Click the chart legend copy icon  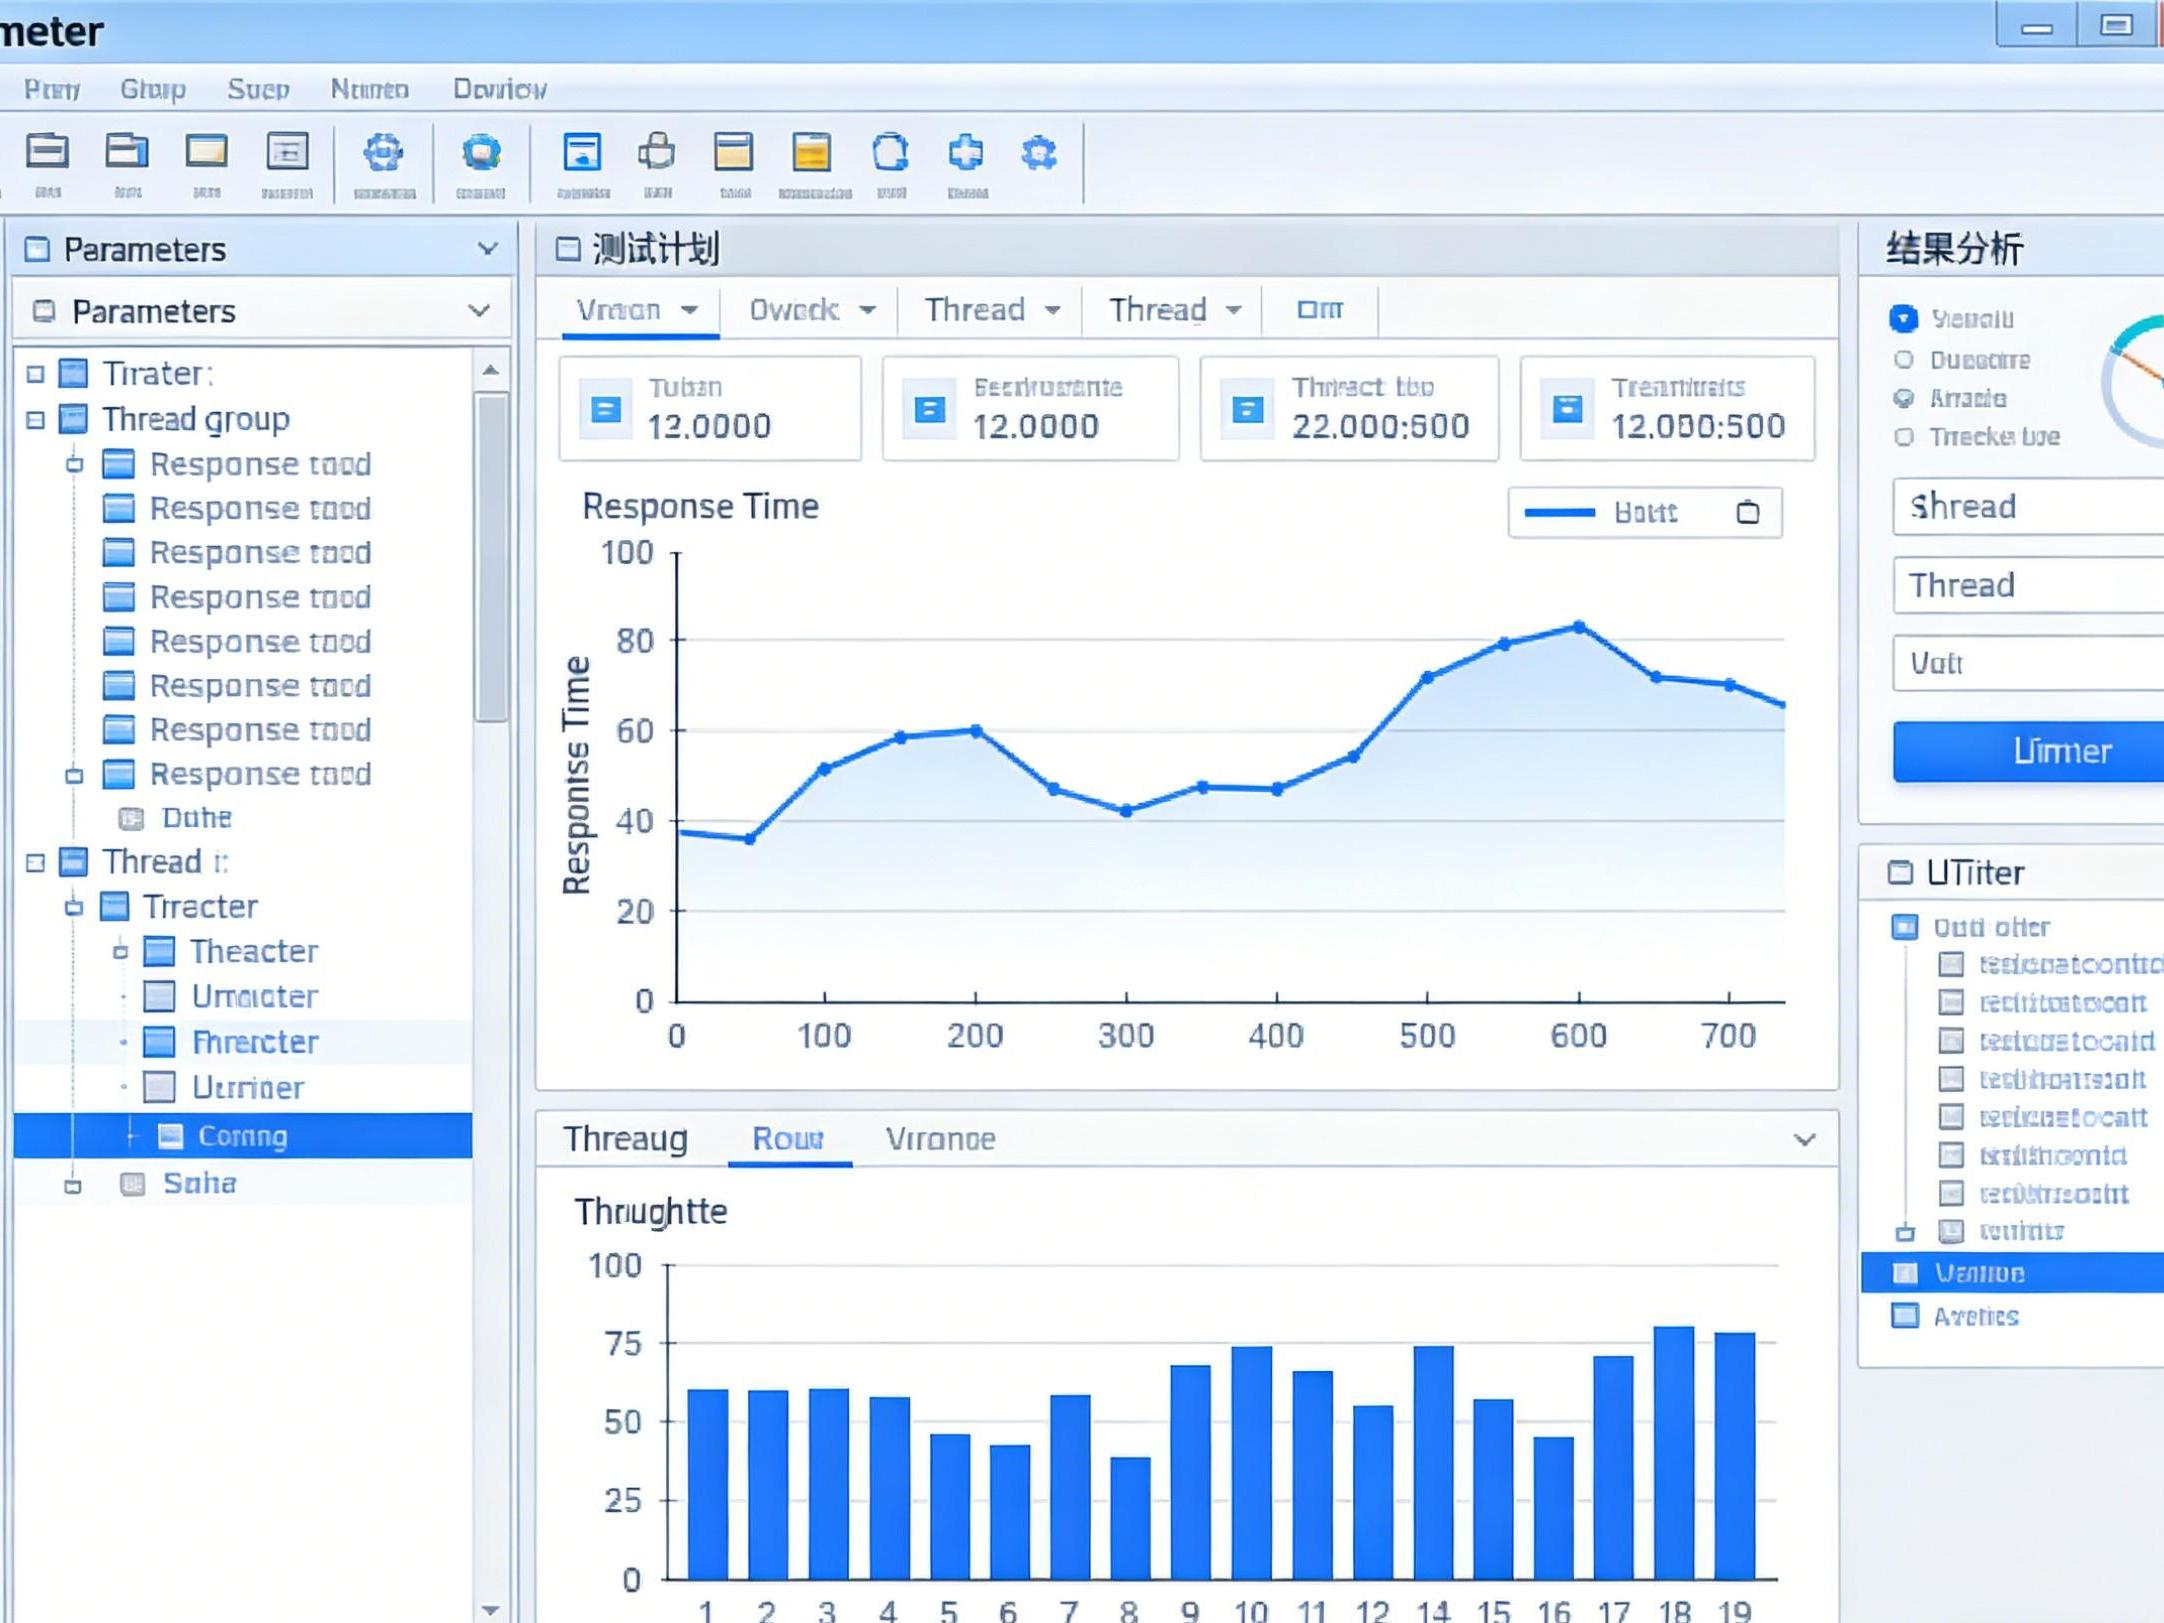click(x=1747, y=513)
